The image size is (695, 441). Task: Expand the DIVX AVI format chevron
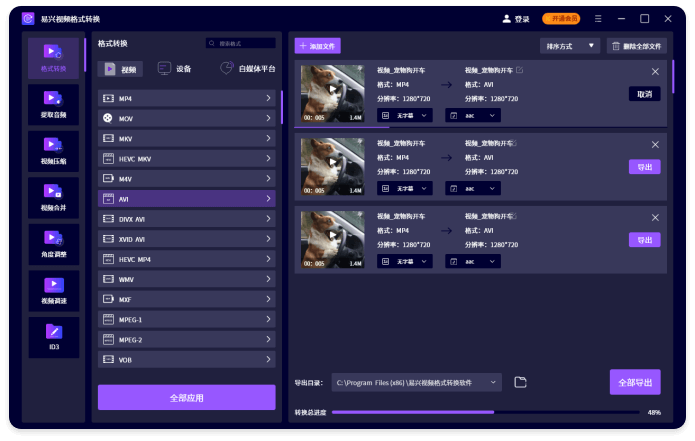tap(268, 219)
